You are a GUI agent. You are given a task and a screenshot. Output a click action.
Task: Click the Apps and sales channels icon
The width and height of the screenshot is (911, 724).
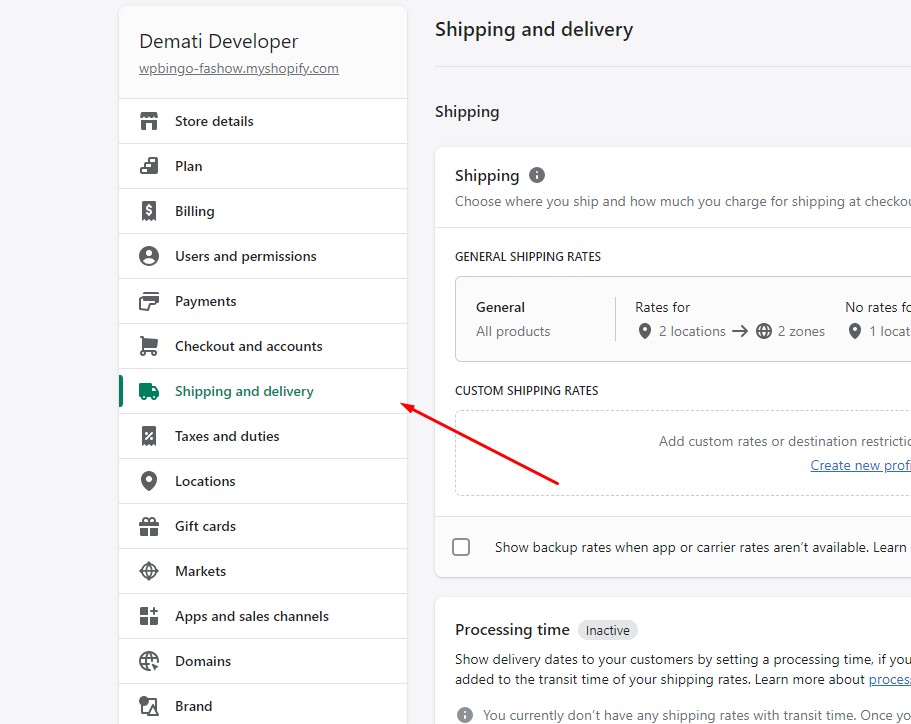click(x=149, y=616)
